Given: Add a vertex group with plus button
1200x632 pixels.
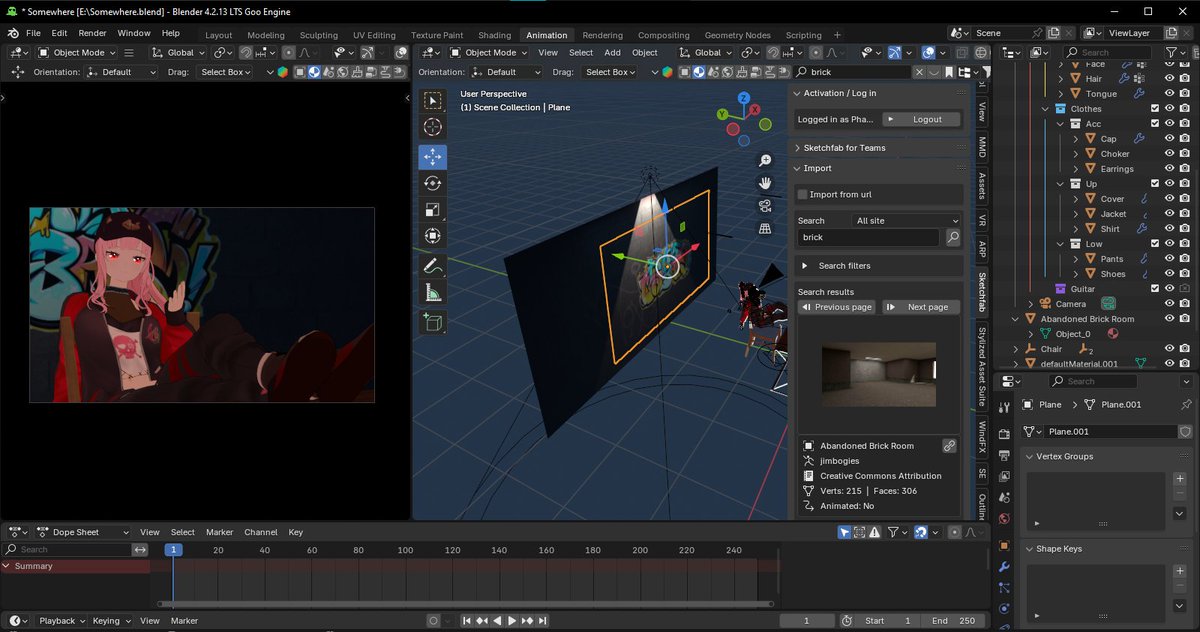Looking at the screenshot, I should click(1180, 479).
